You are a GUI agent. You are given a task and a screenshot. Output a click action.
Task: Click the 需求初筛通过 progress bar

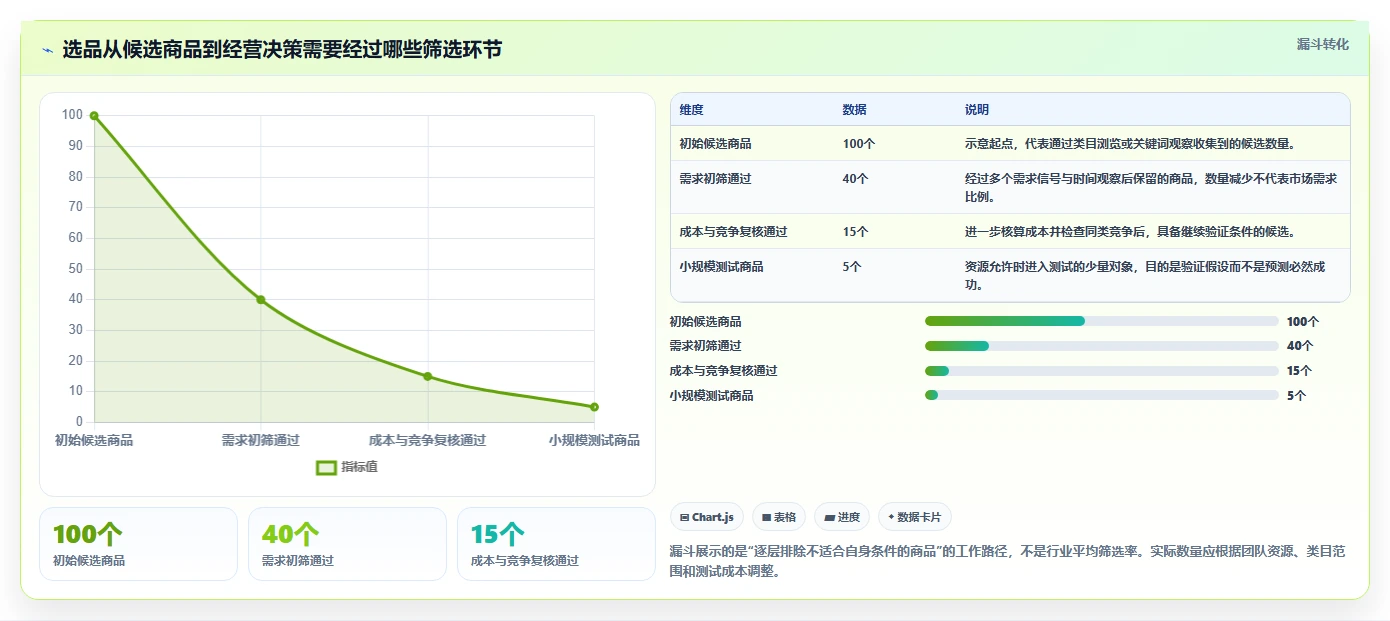click(1102, 346)
